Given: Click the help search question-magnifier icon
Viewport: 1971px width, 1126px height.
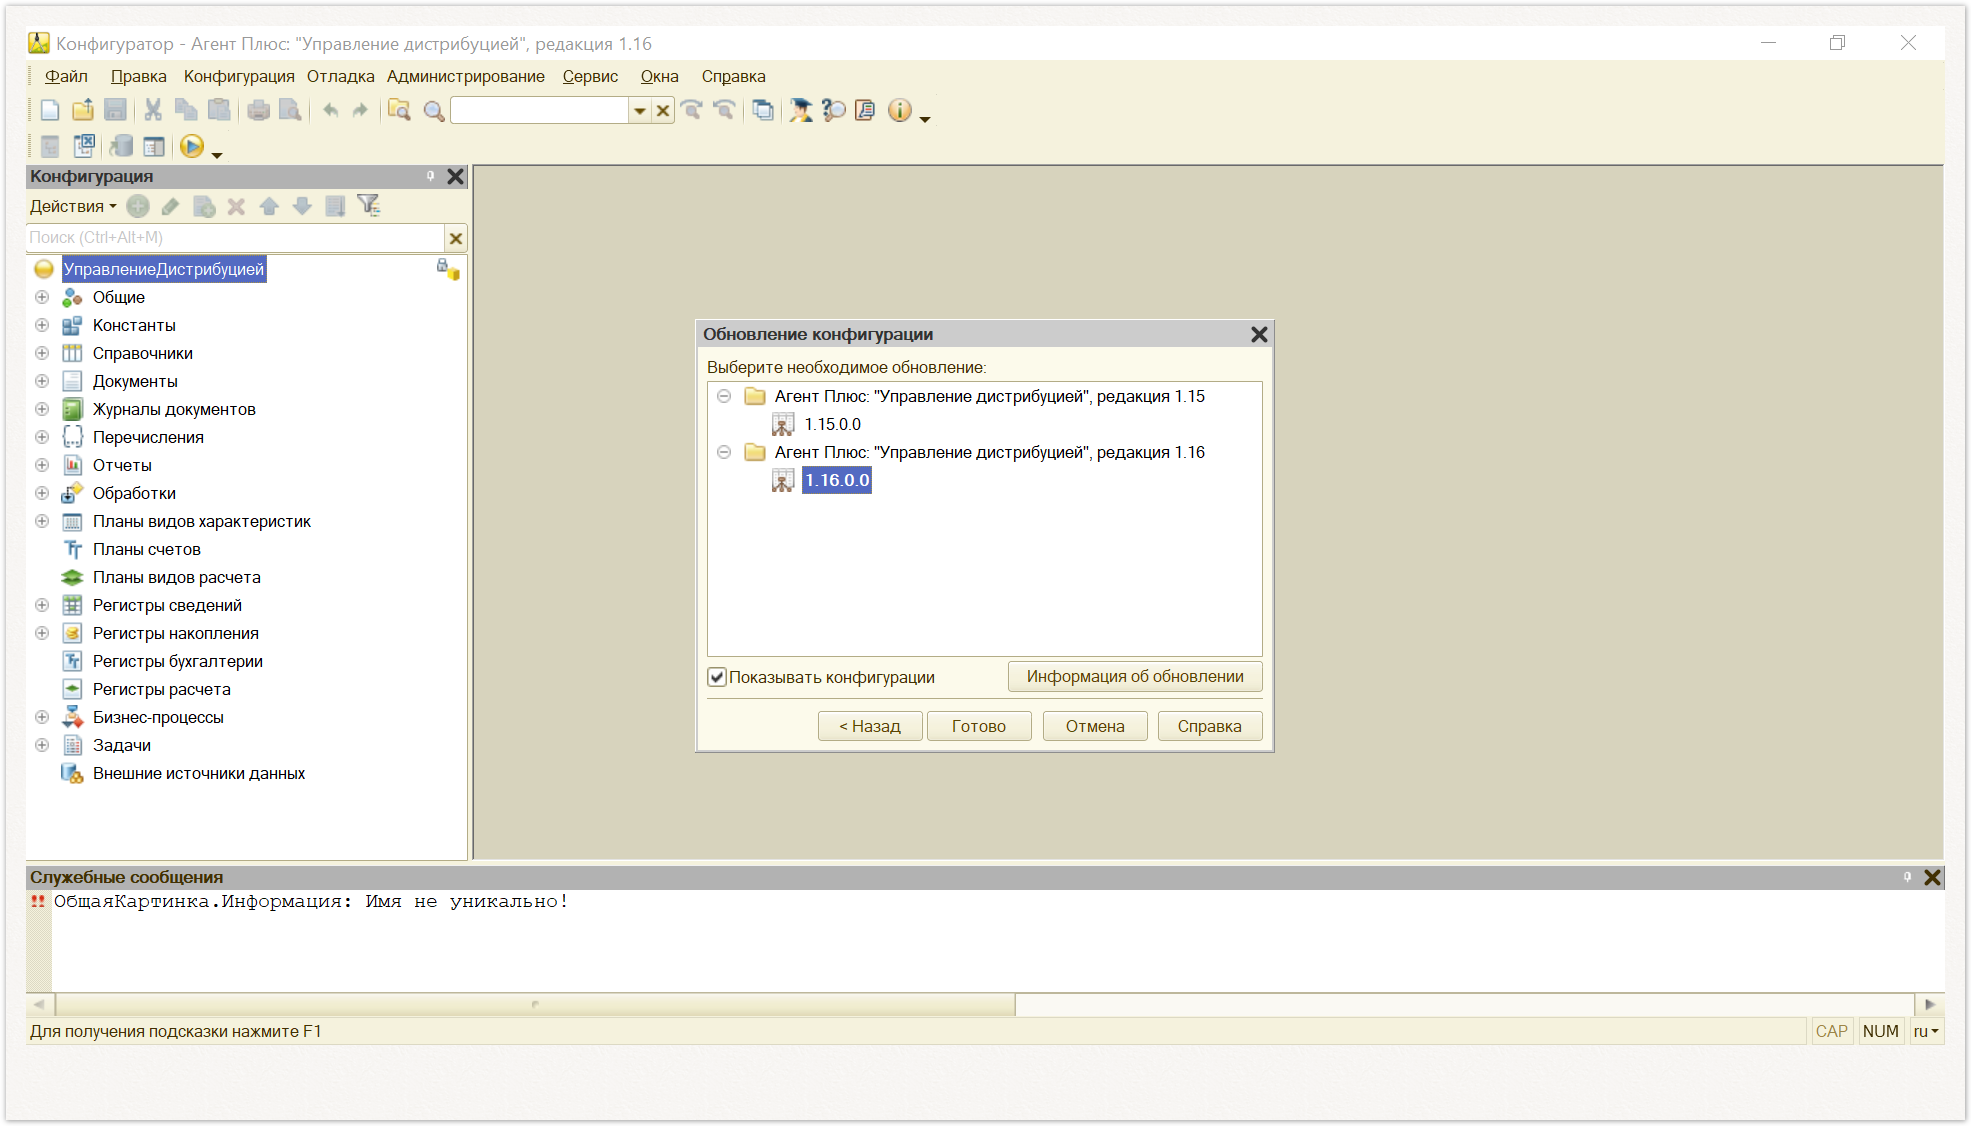Looking at the screenshot, I should [833, 111].
